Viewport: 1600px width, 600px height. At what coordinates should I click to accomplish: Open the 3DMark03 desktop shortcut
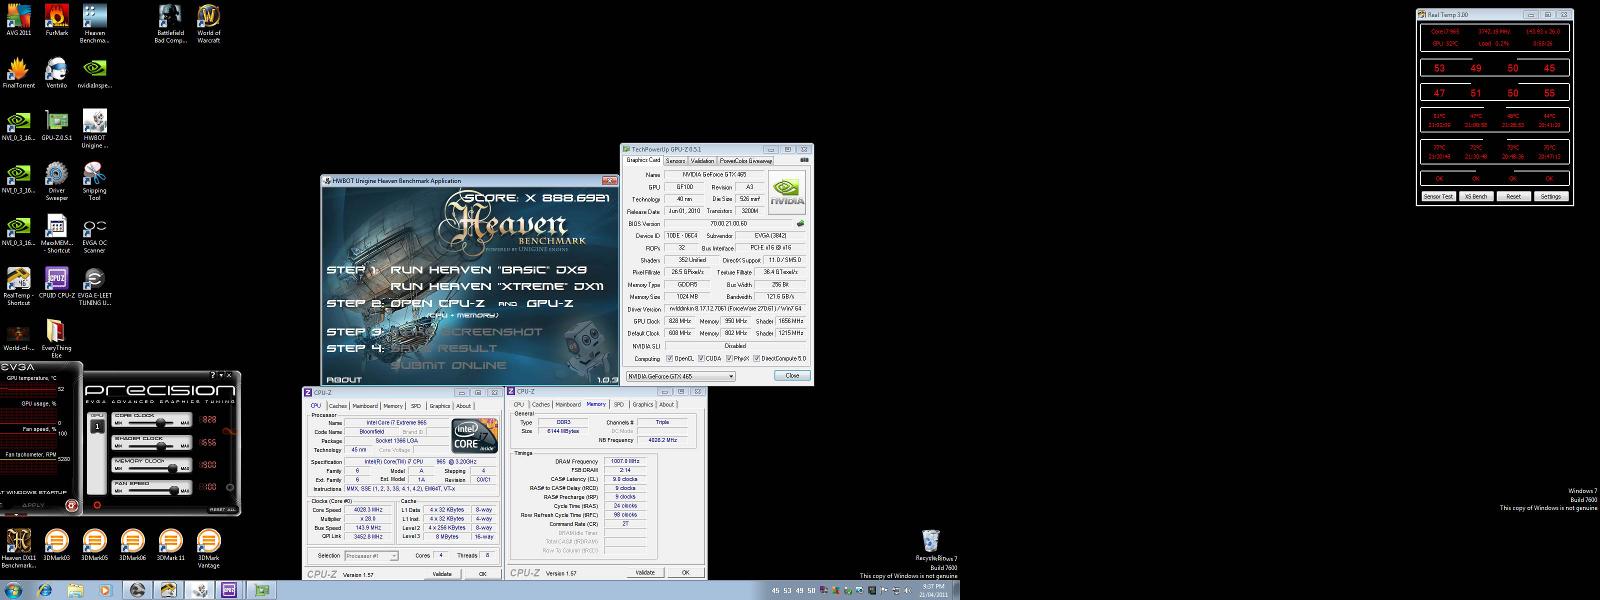57,546
